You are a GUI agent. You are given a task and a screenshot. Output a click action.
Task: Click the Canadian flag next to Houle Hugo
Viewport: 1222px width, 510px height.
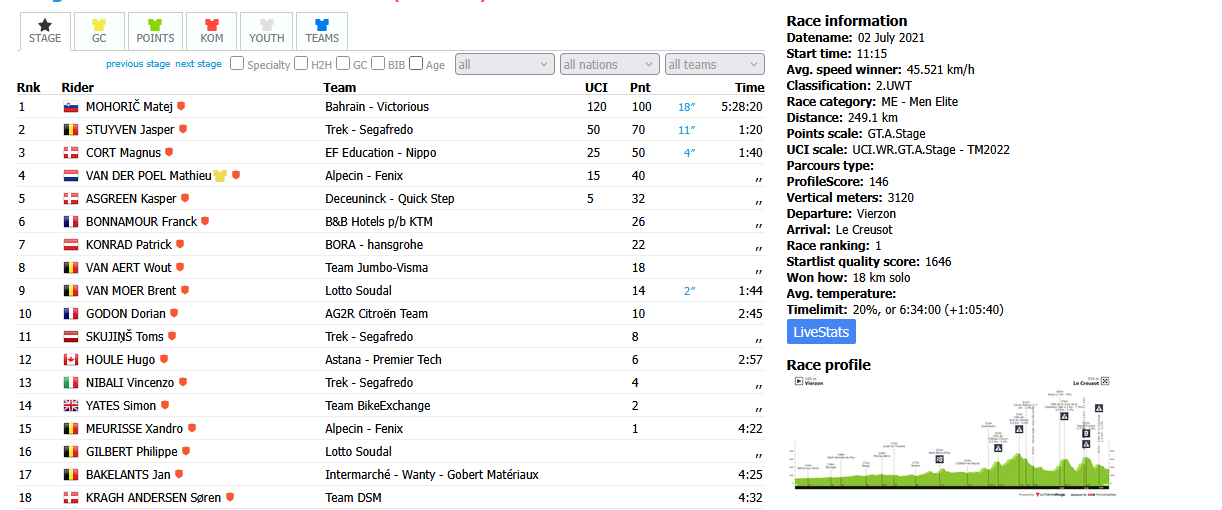click(71, 360)
